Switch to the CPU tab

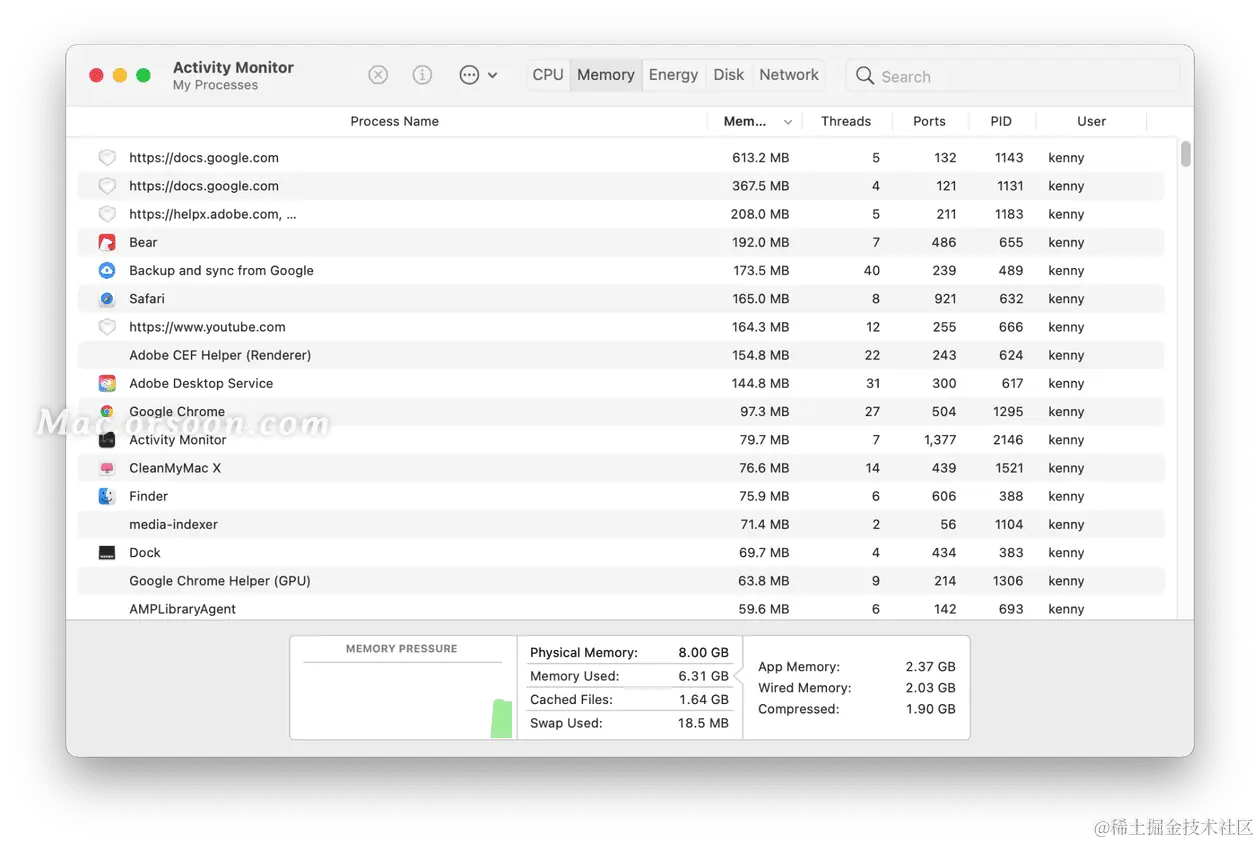548,75
